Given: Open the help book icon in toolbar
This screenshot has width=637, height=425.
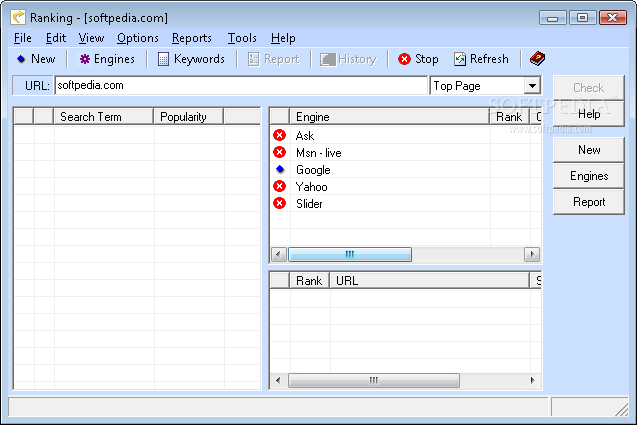Looking at the screenshot, I should pos(537,59).
